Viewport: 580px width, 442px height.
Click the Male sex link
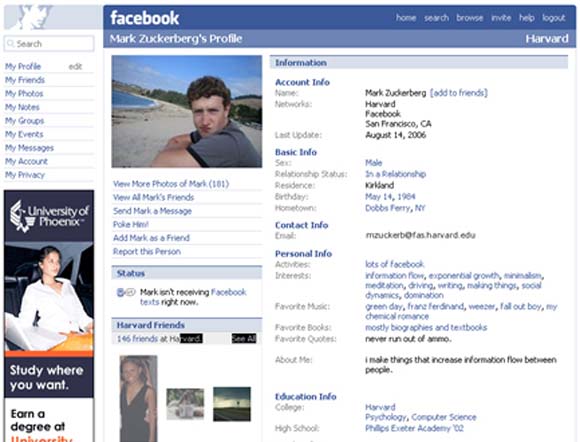[x=374, y=163]
